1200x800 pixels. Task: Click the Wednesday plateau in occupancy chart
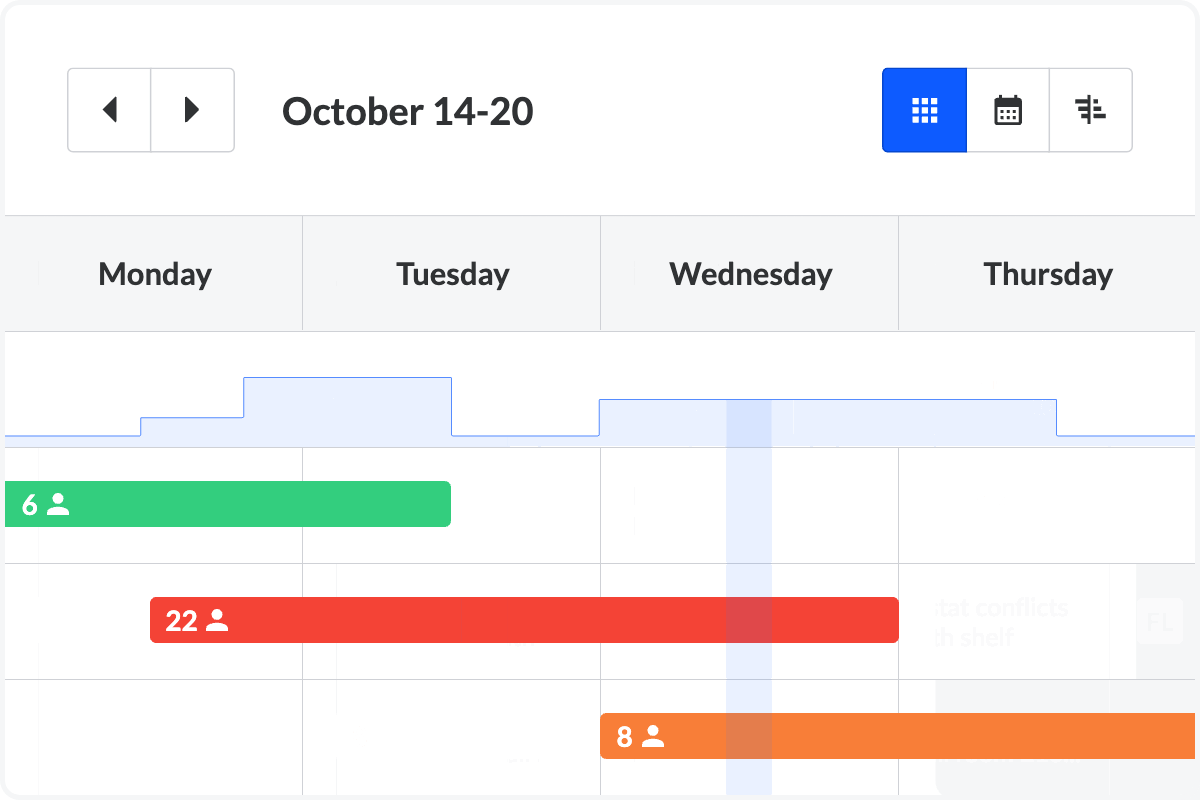(x=660, y=418)
